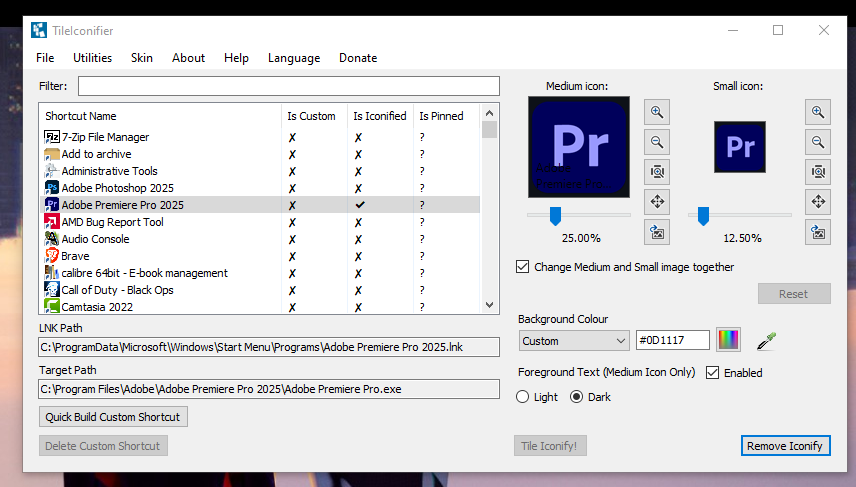
Task: Click the change image icon for Small icon
Action: coord(818,232)
